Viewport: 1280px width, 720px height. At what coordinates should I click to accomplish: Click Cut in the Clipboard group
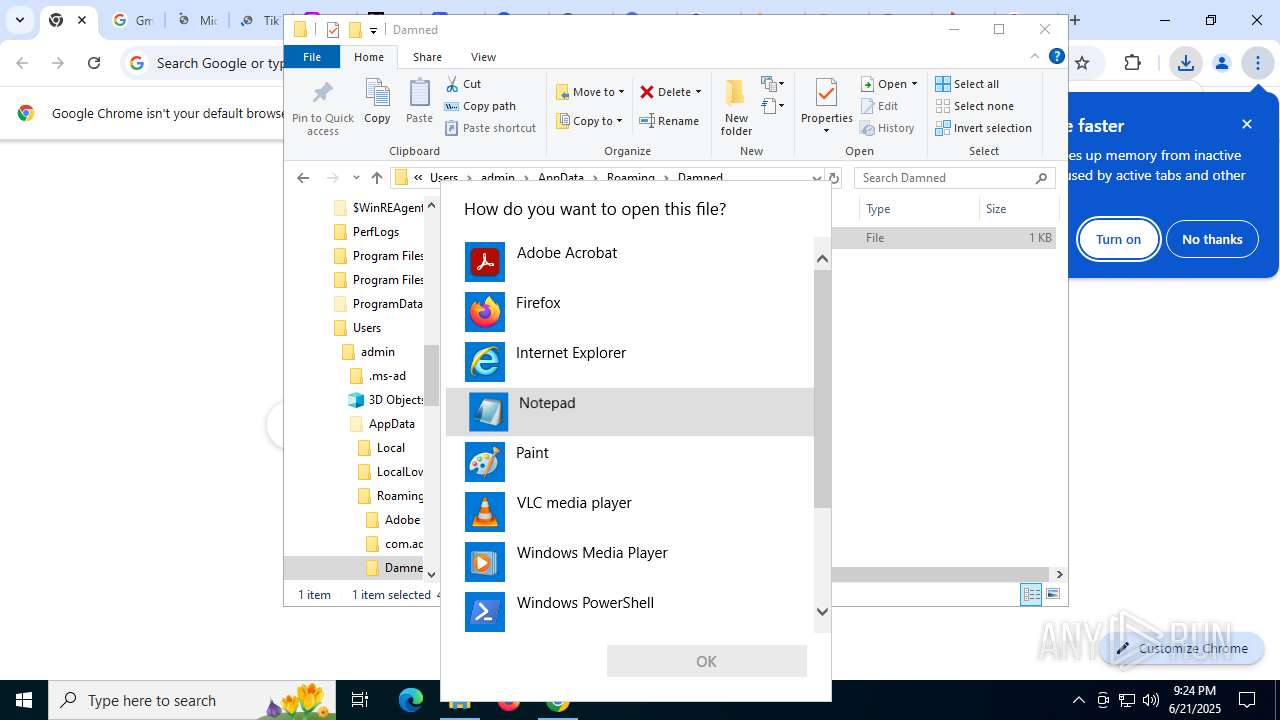[x=463, y=84]
